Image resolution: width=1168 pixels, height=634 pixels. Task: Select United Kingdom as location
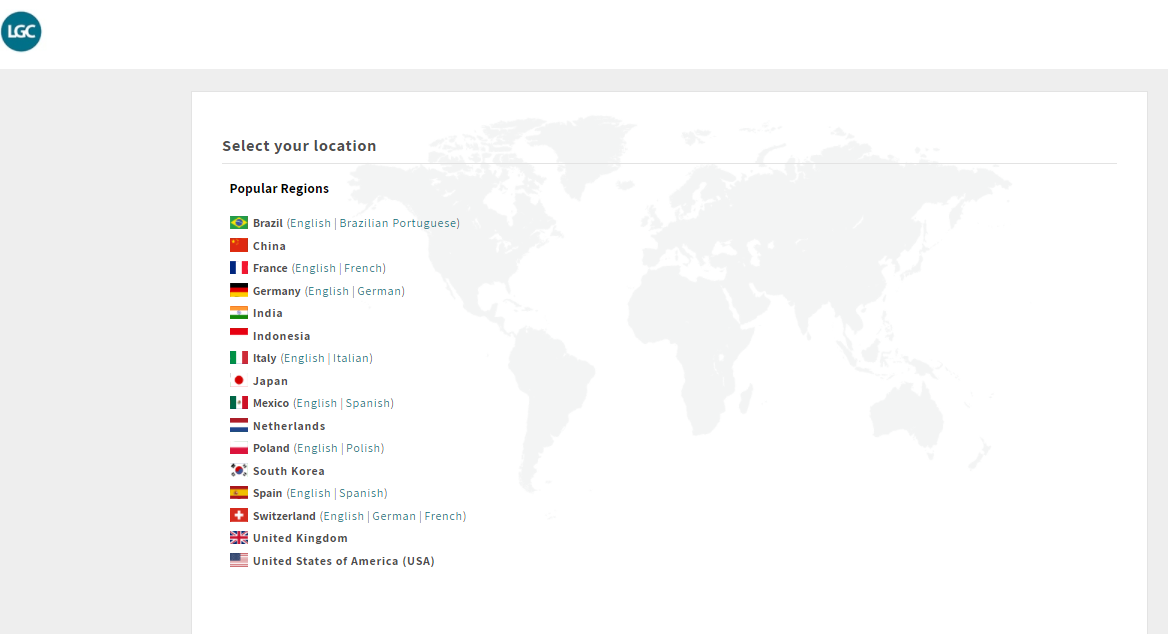click(x=300, y=538)
